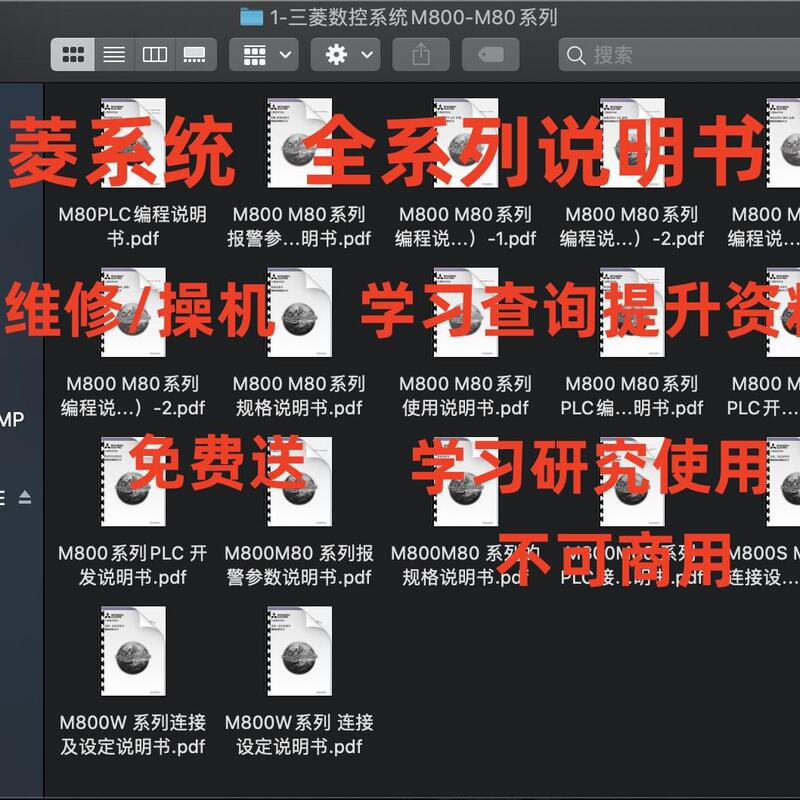
Task: Open the group-by grid dropdown
Action: [264, 54]
